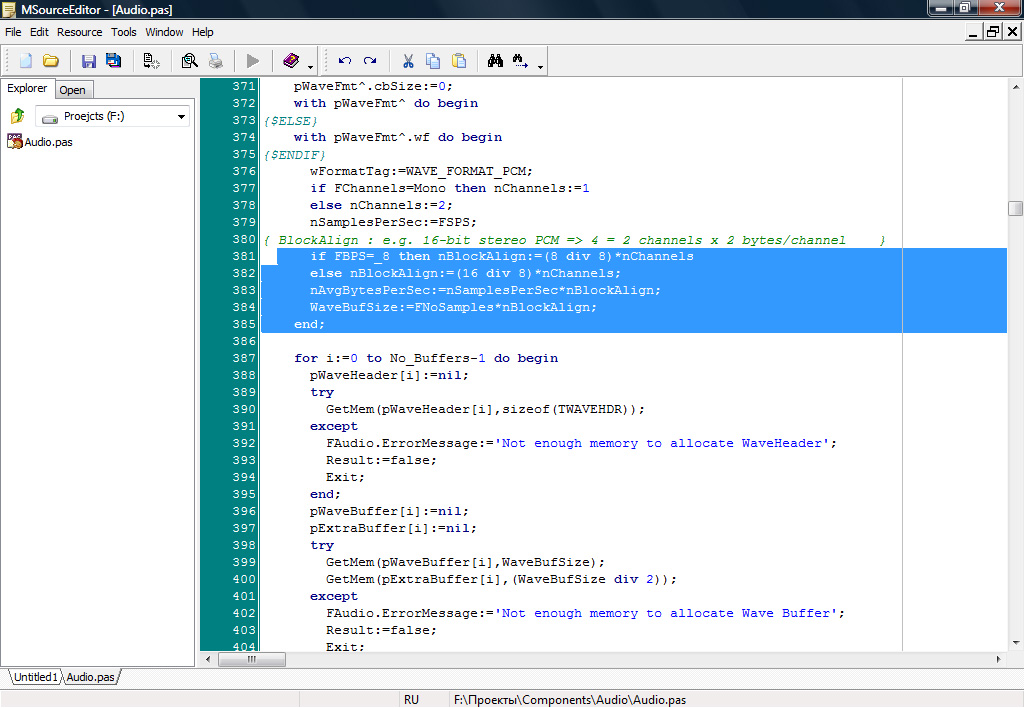Go up a folder in Explorer
This screenshot has width=1024, height=708.
[17, 115]
